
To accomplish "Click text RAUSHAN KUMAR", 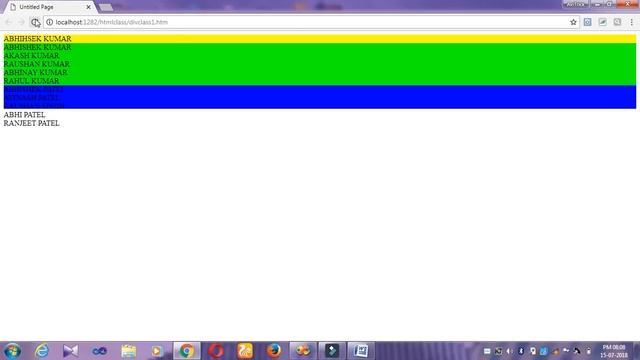I will (36, 64).
